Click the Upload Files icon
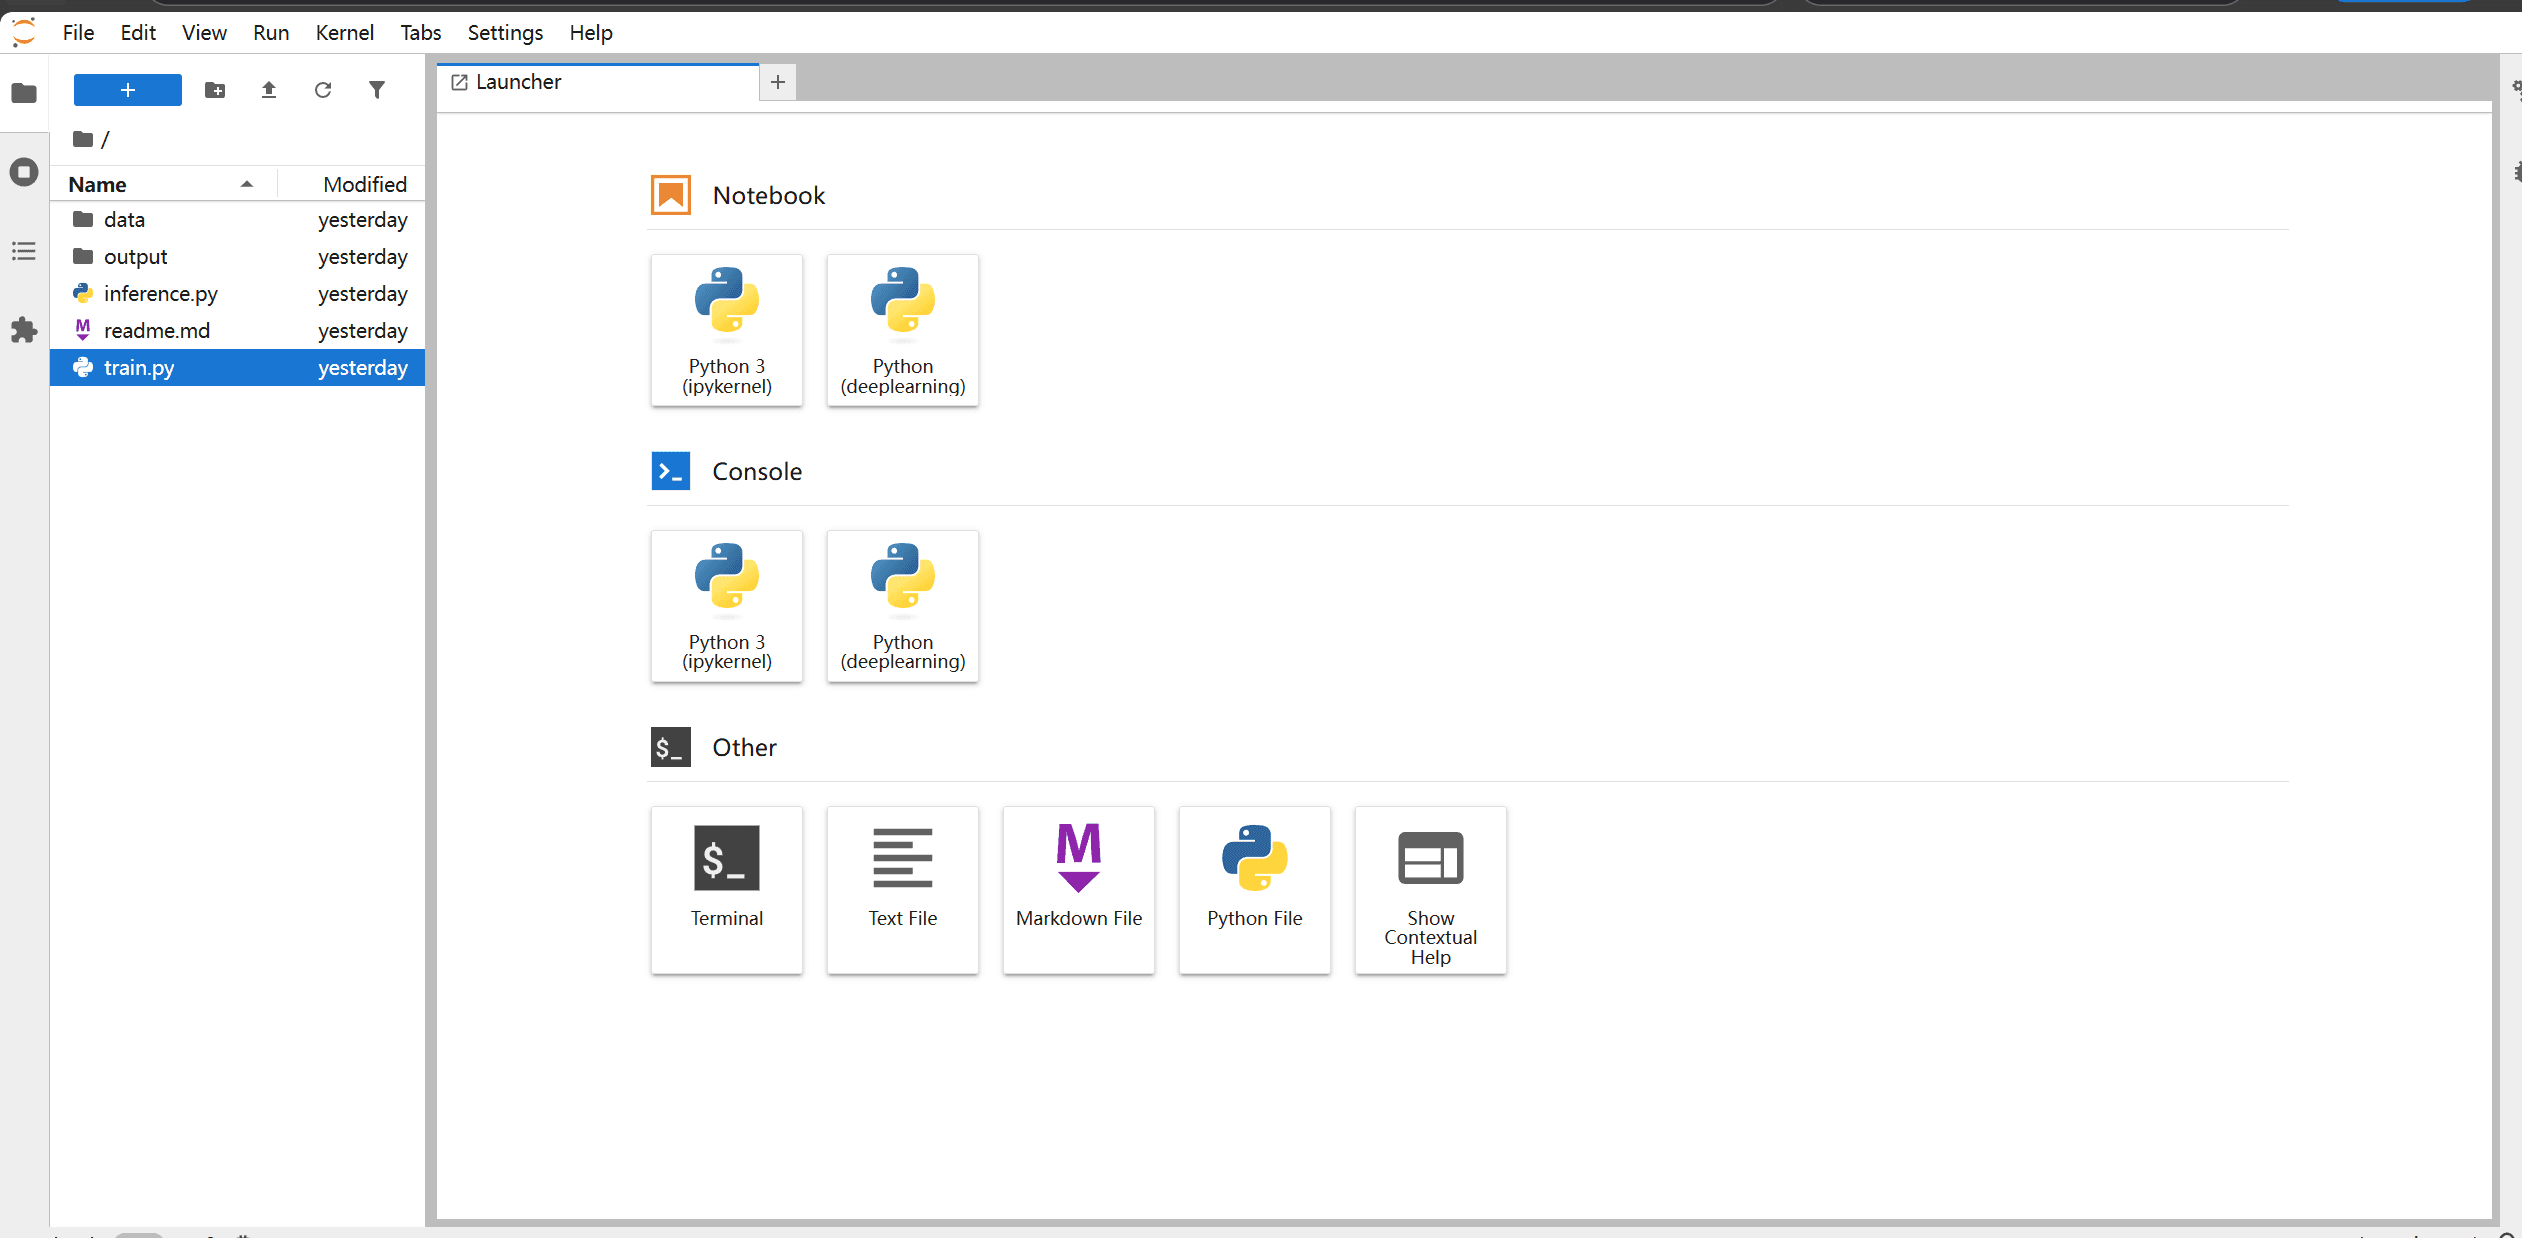Image resolution: width=2522 pixels, height=1238 pixels. 269,90
